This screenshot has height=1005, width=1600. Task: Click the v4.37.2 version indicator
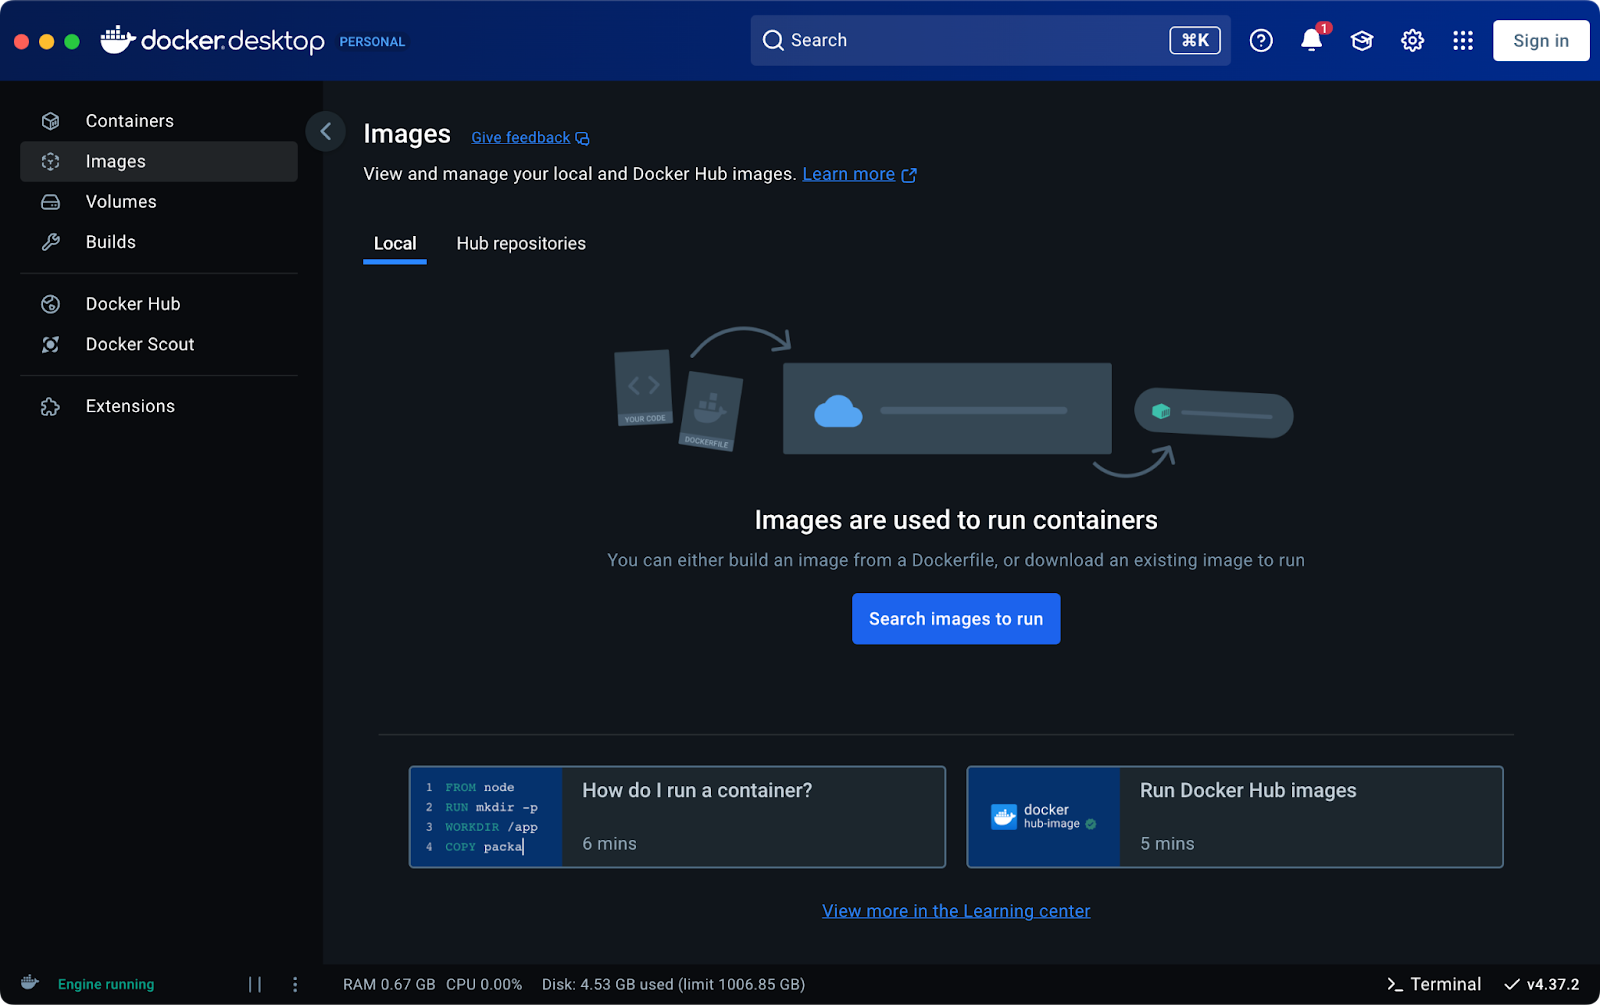point(1542,984)
